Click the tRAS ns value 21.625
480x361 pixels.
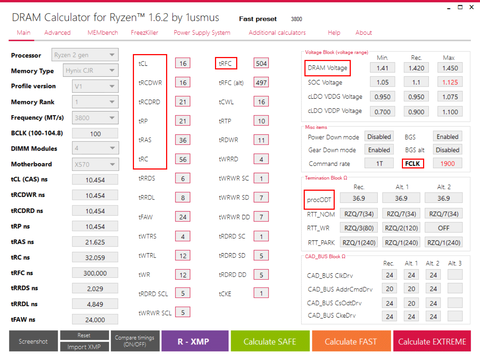(95, 242)
